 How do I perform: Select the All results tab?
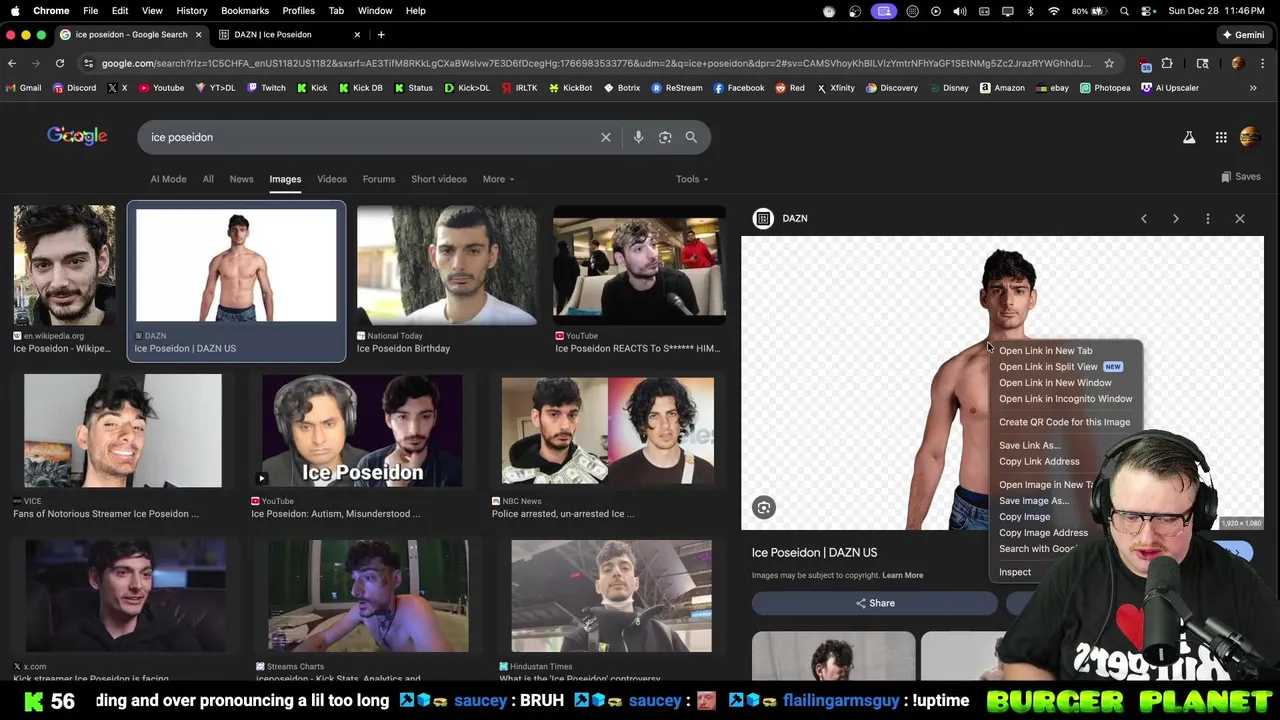point(208,179)
